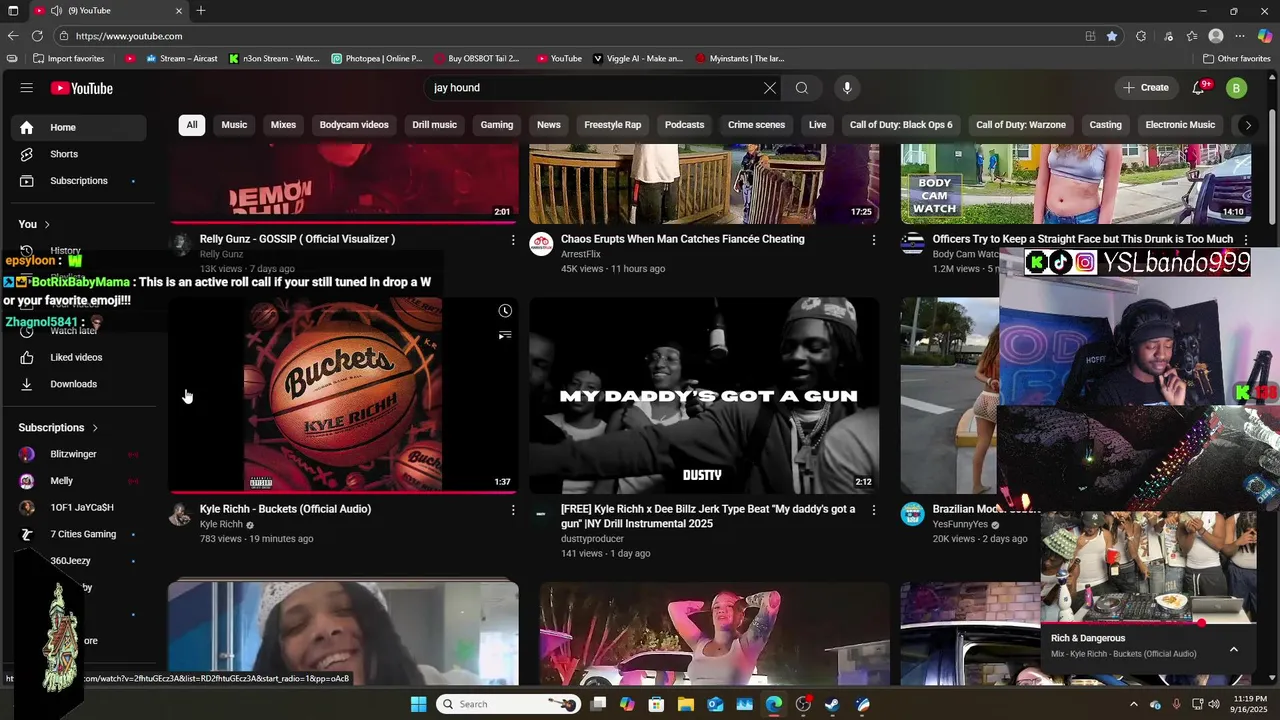Select the Podcasts filter chip
Screen dimensions: 1280x720
(684, 125)
